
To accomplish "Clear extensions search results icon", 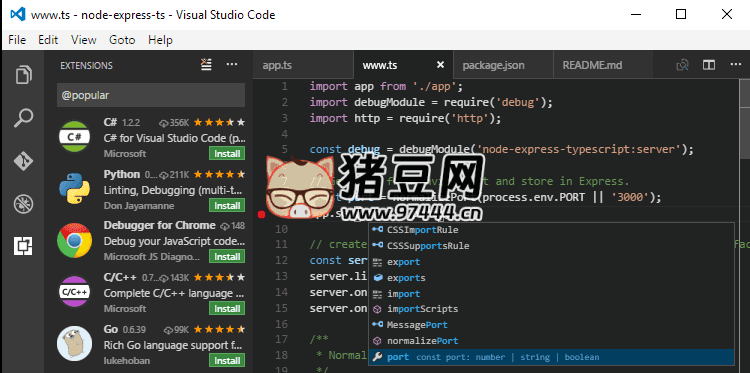I will (206, 65).
